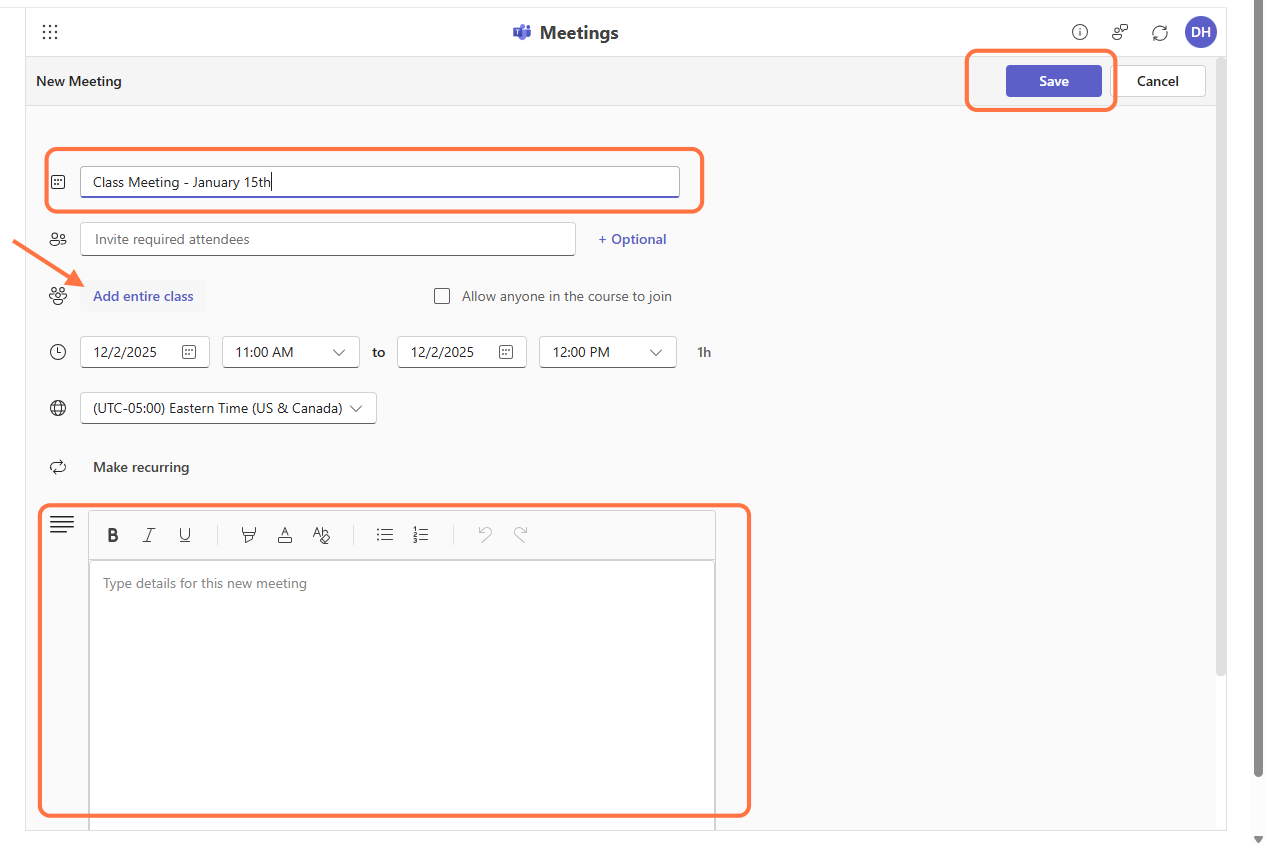Toggle bold formatting in the details toolbar
1265x846 pixels.
coord(113,535)
